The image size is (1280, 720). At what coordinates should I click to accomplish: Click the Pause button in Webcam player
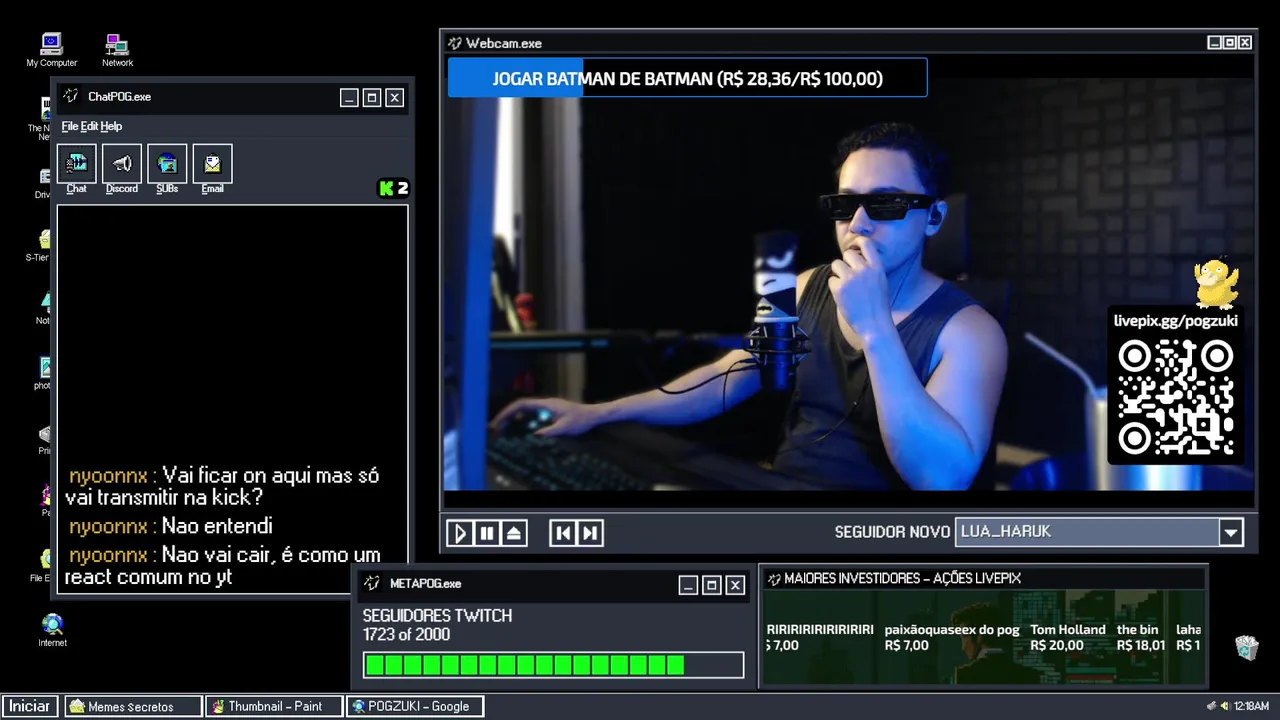coord(487,533)
